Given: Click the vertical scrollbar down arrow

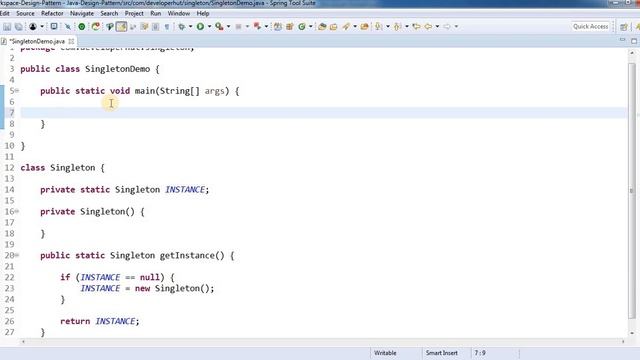Looking at the screenshot, I should 632,333.
